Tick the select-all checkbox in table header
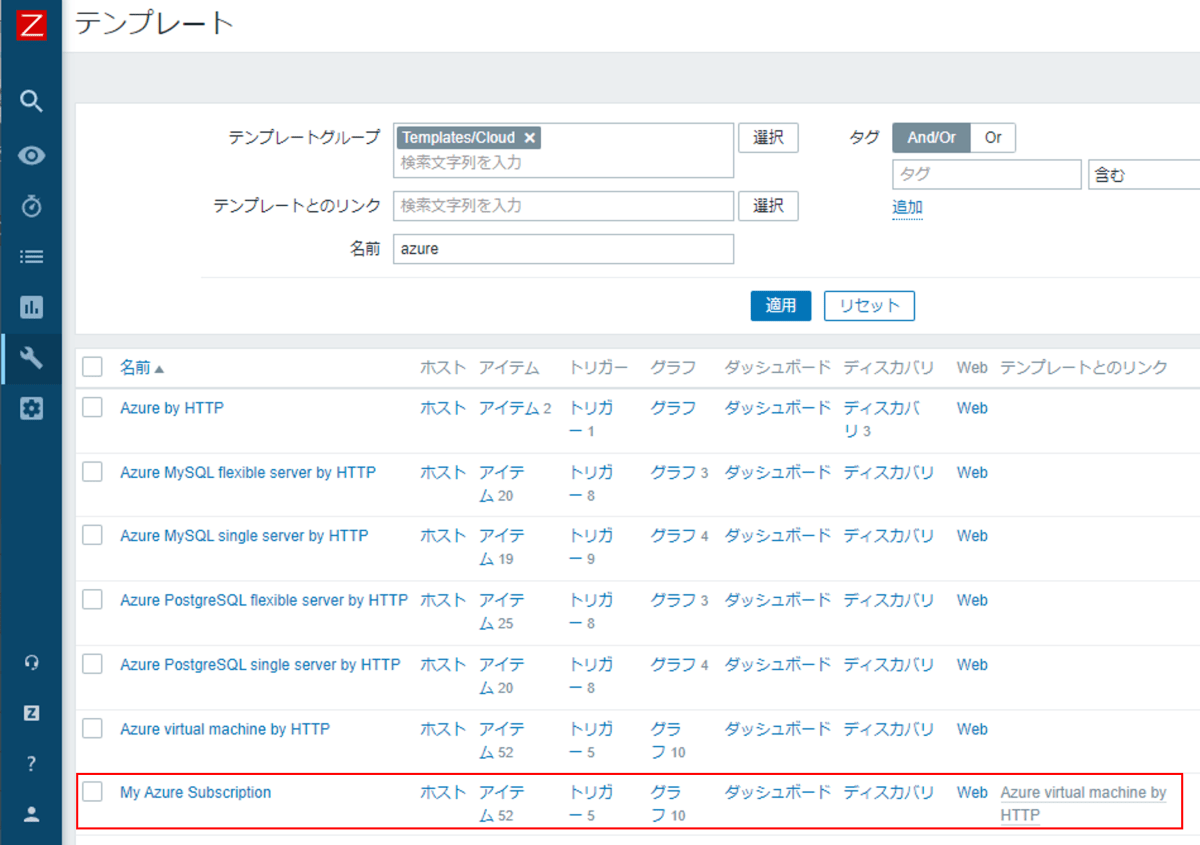Screen dimensions: 1200x845 tap(92, 367)
